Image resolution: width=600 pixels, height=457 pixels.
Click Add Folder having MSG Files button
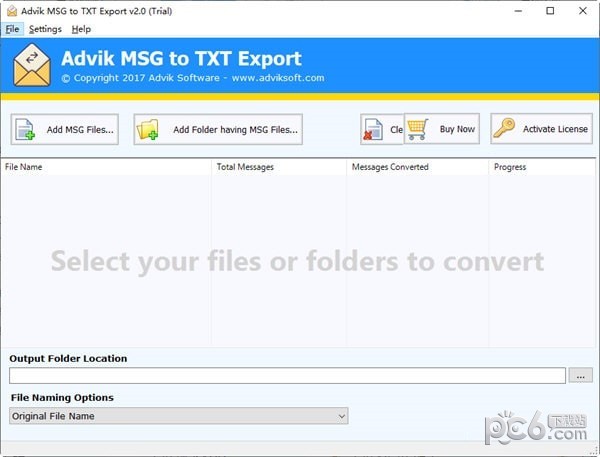(x=218, y=129)
